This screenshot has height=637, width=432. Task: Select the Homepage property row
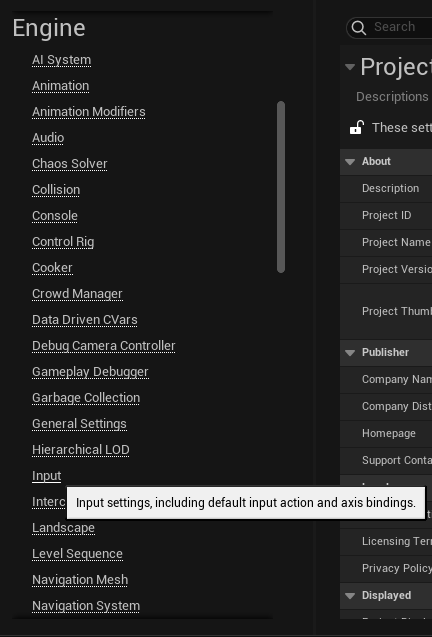[x=386, y=433]
